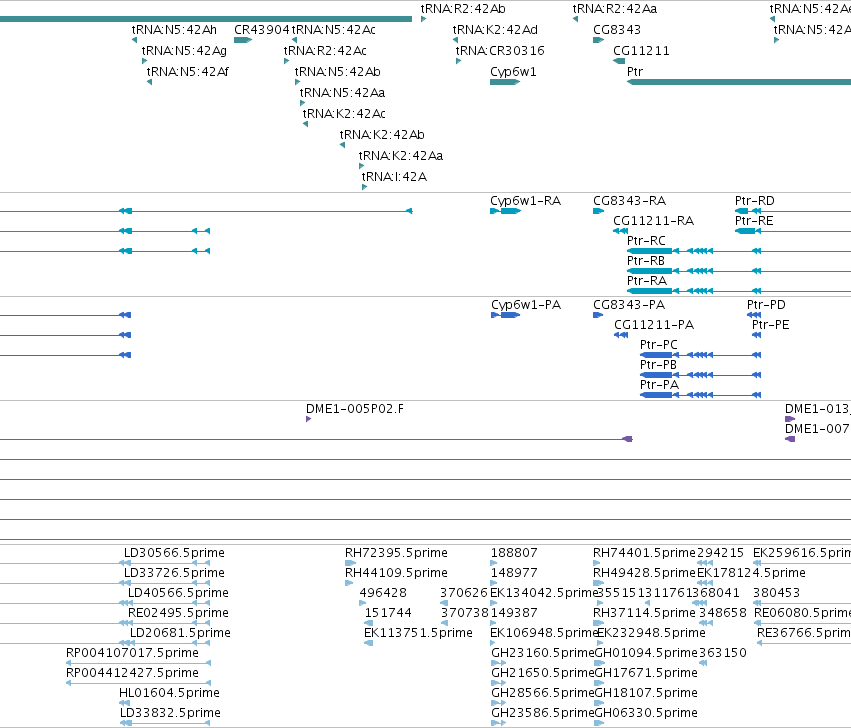Click the Cyp6w1 gene label

coord(513,72)
